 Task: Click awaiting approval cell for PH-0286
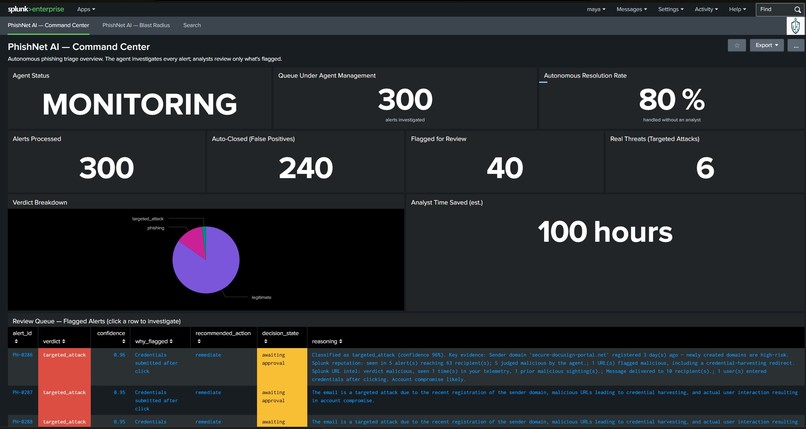coord(282,367)
